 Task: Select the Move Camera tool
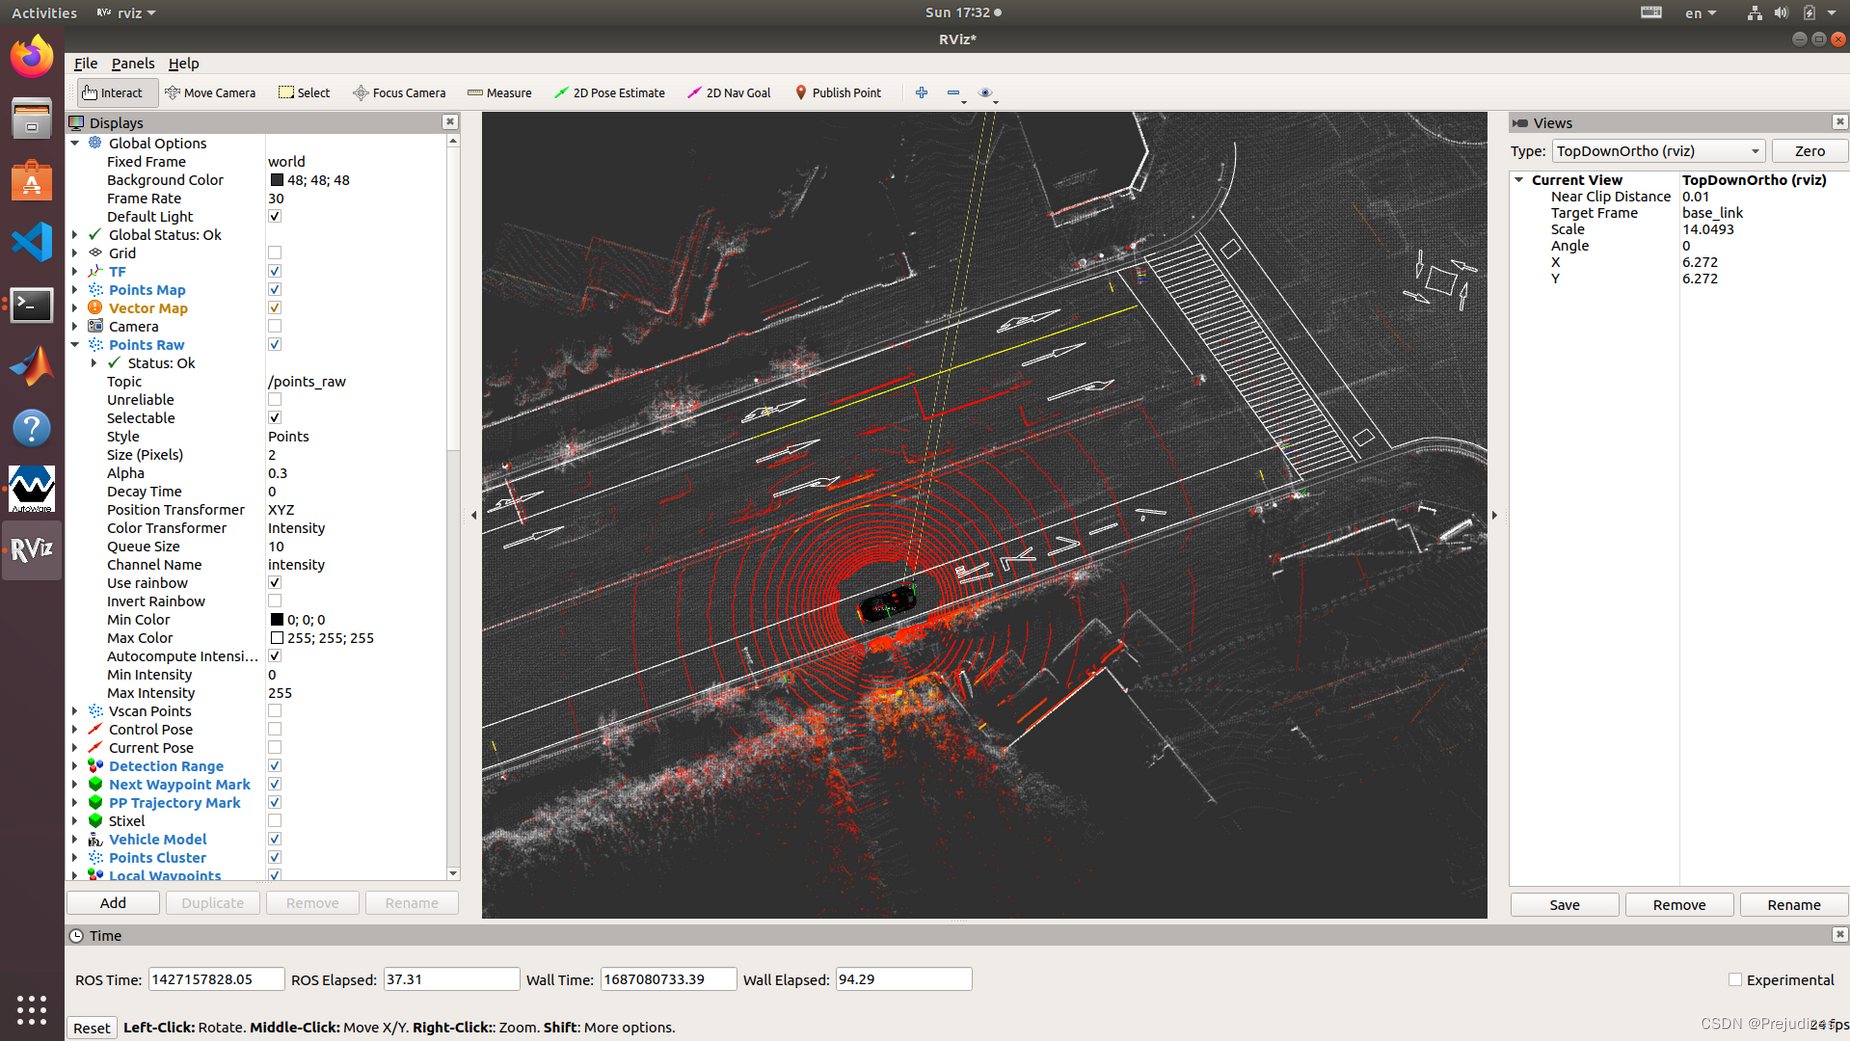coord(210,92)
